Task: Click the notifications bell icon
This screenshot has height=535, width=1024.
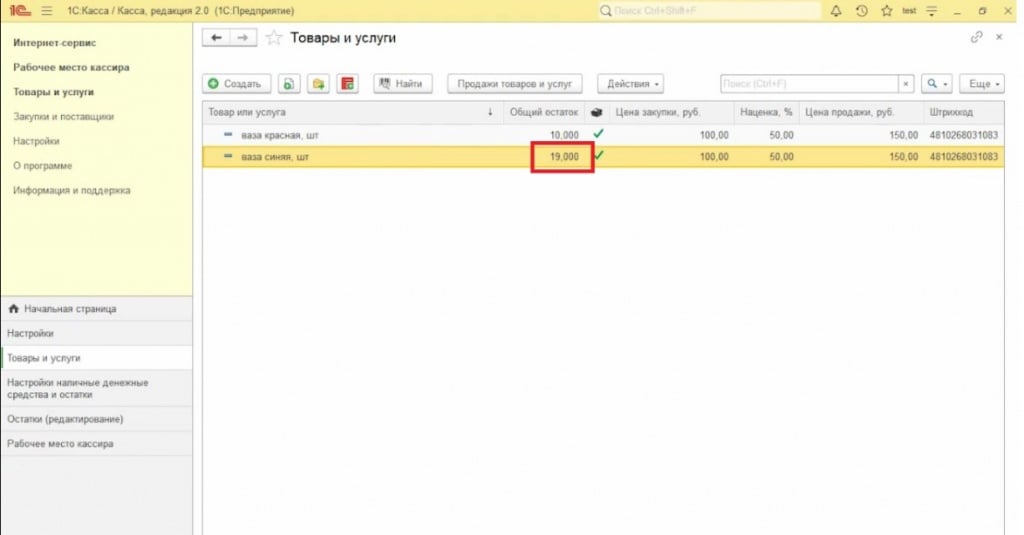Action: (835, 10)
